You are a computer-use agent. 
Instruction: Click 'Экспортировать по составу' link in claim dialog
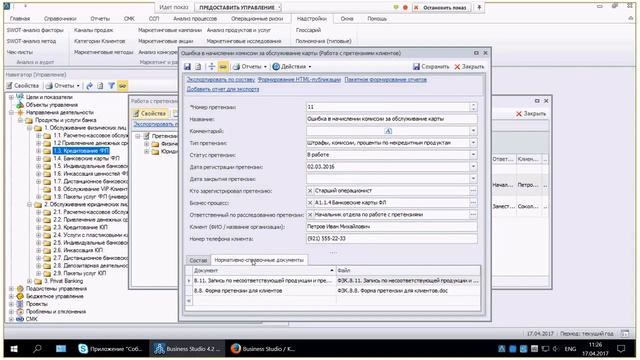coord(221,80)
